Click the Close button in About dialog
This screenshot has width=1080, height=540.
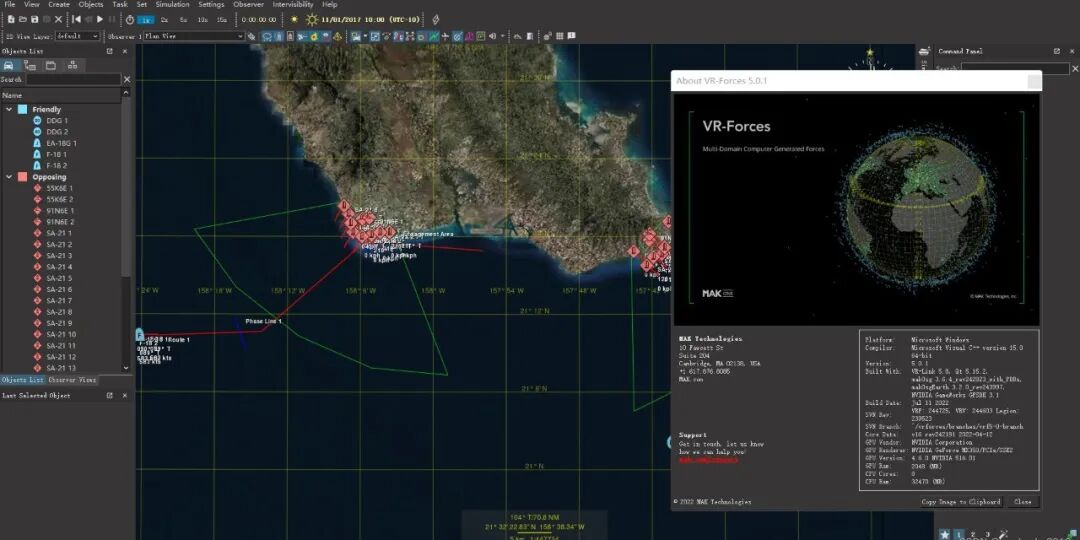1023,502
